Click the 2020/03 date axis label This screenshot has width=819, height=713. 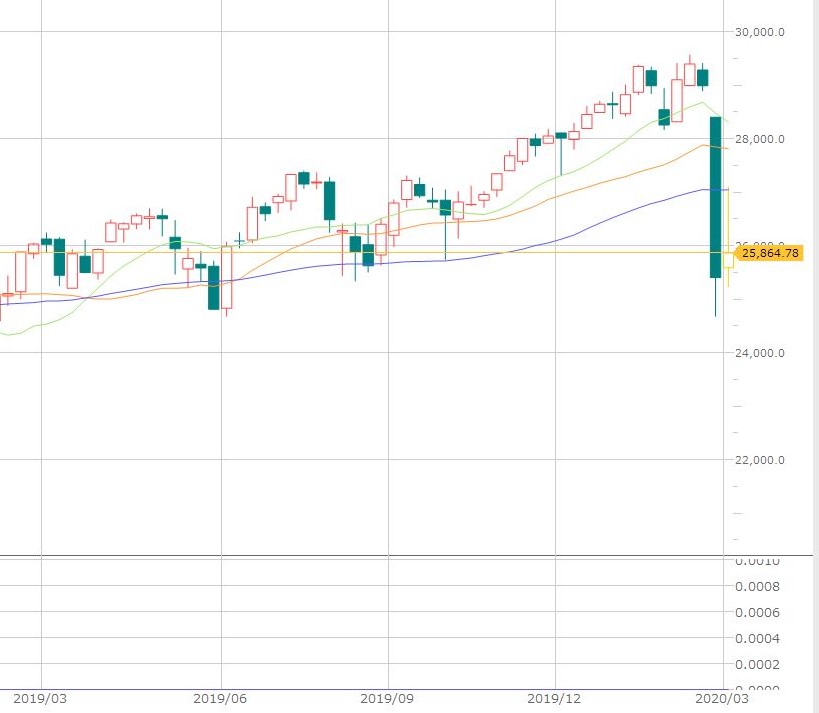722,698
